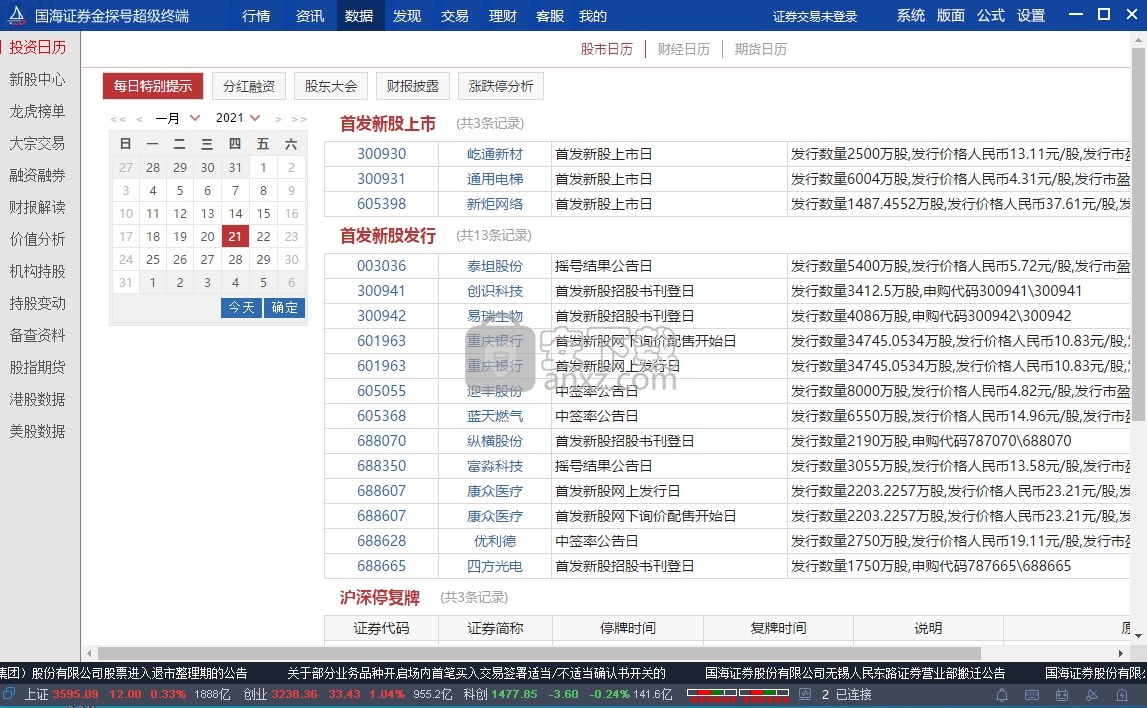1147x708 pixels.
Task: Open 机构持股 in sidebar
Action: pyautogui.click(x=37, y=271)
